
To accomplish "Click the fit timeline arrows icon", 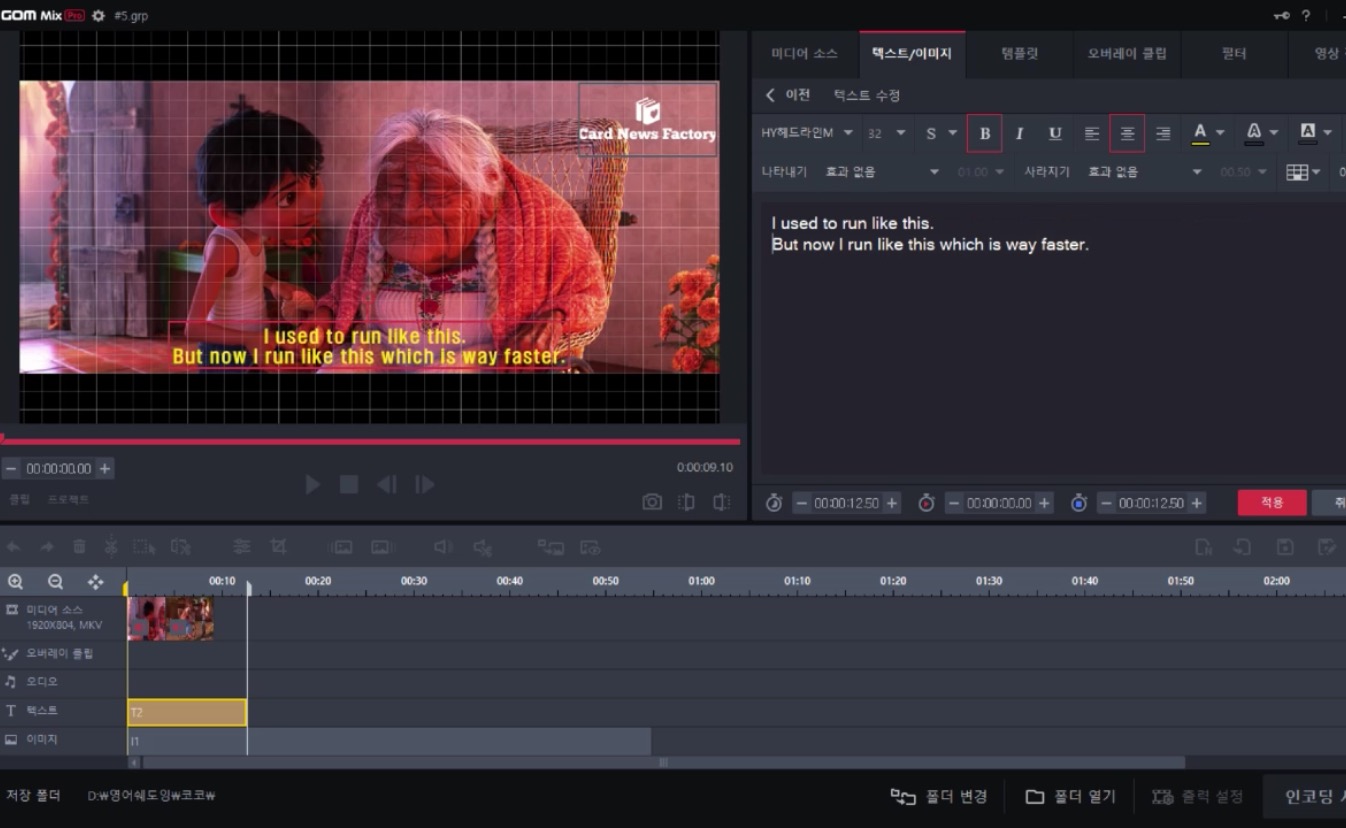I will pos(95,581).
